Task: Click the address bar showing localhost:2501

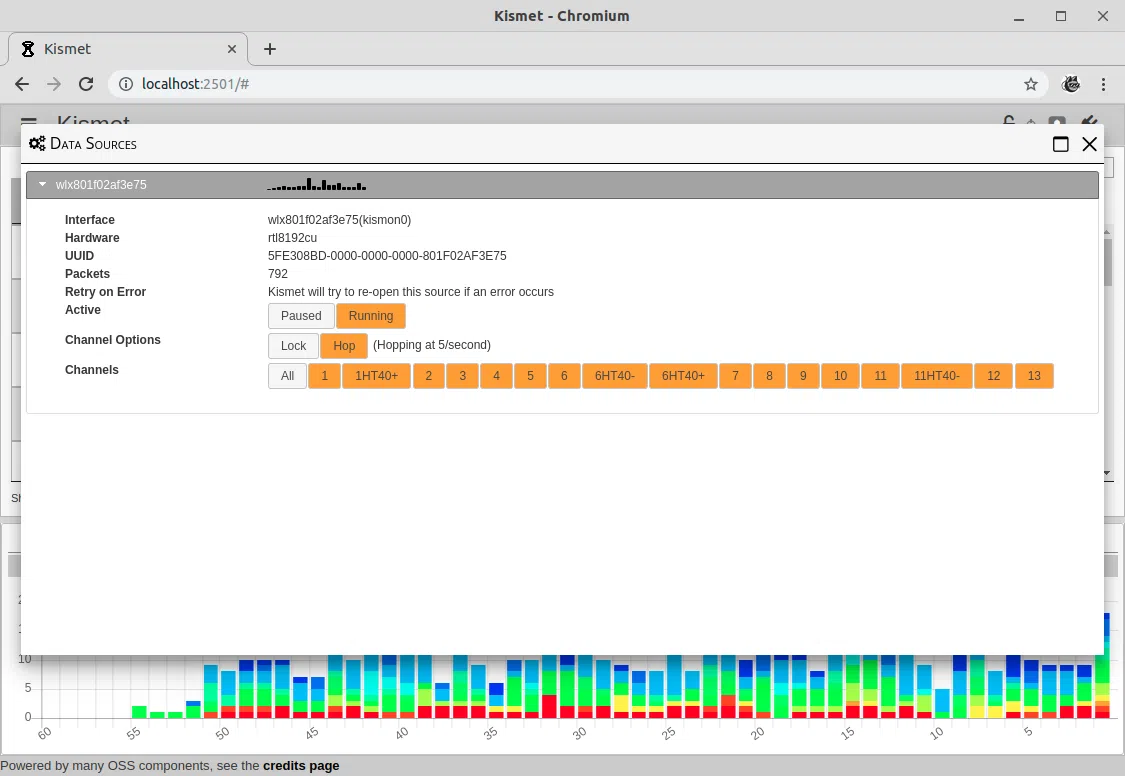Action: click(579, 84)
